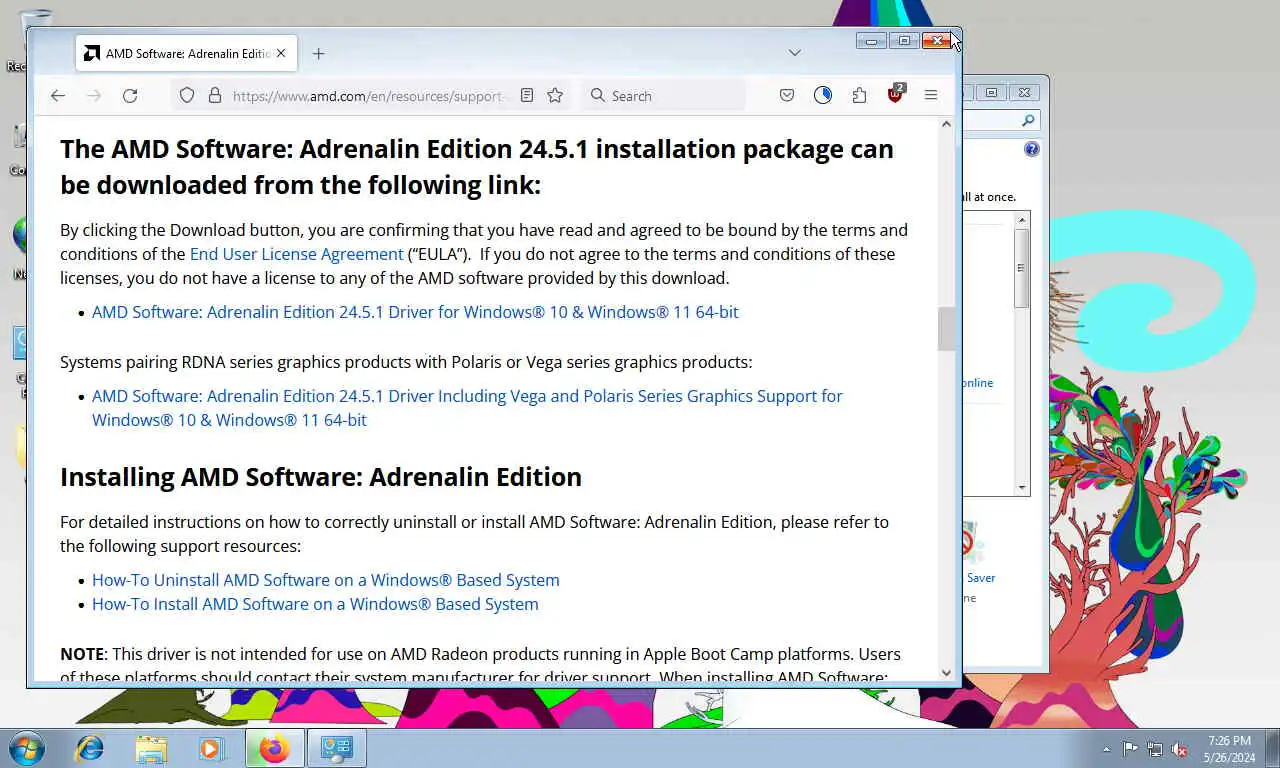This screenshot has width=1280, height=768.
Task: Switch to the Control Panel taskbar button
Action: 337,748
